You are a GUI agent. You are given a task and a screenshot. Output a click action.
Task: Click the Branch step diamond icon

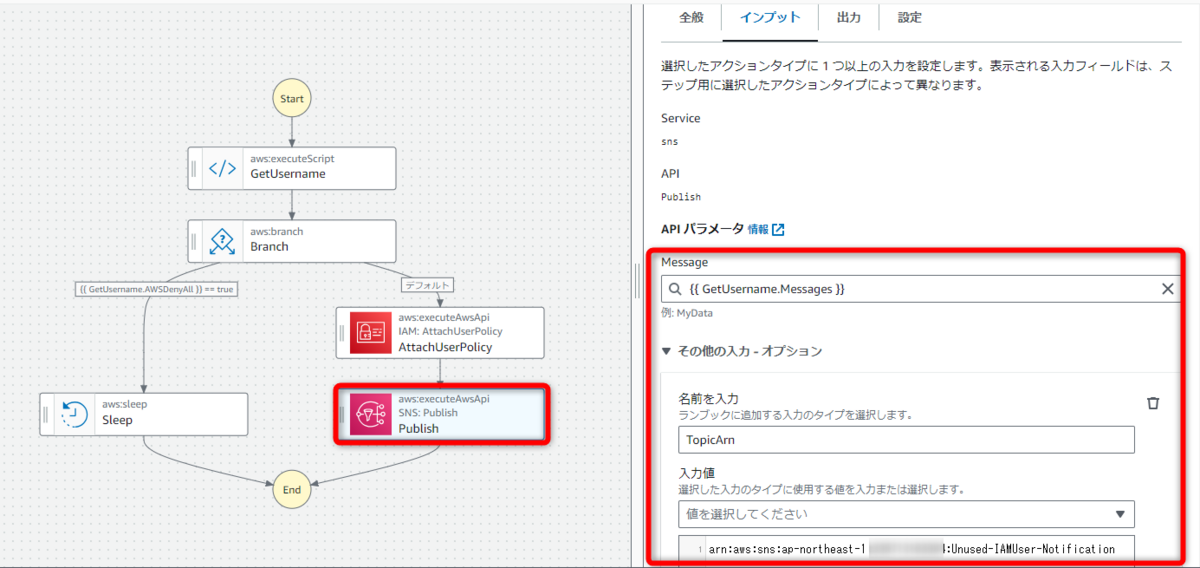[222, 241]
